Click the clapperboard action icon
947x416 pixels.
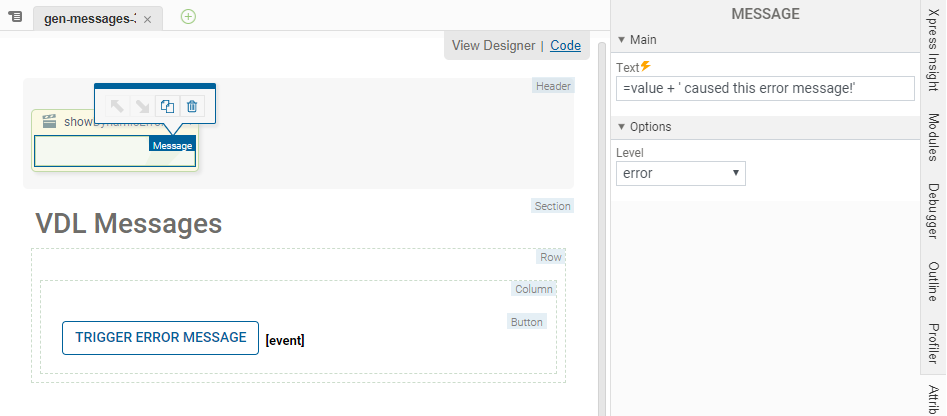49,122
